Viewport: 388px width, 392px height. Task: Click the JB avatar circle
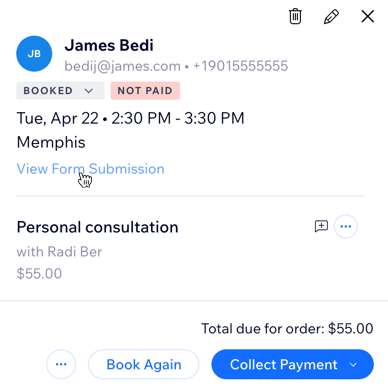(34, 54)
